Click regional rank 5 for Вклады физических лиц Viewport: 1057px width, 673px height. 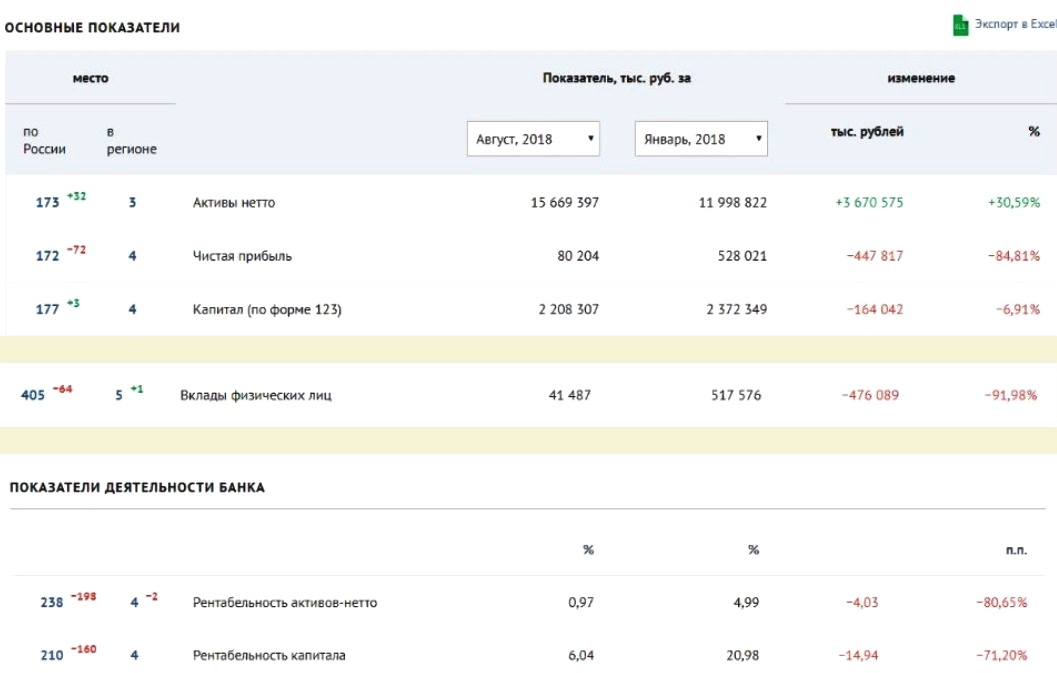tap(119, 395)
